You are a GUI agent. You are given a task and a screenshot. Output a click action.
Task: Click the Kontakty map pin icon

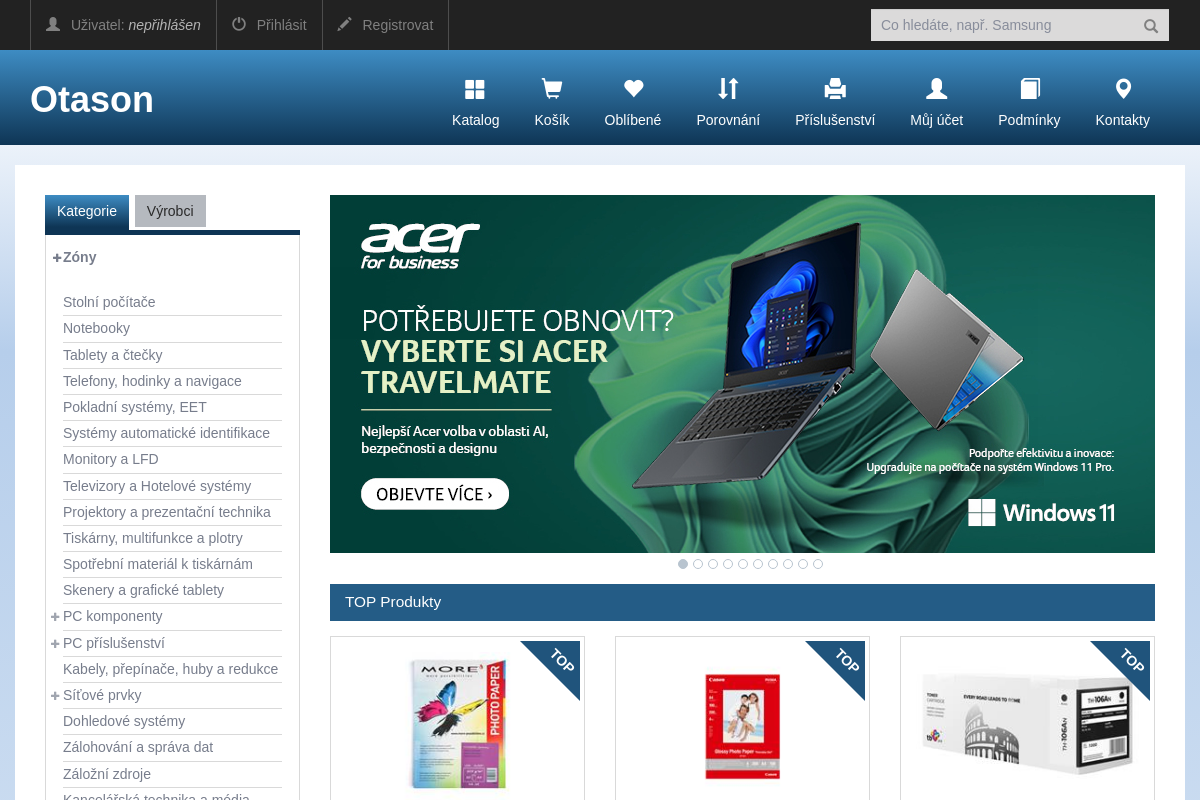coord(1123,90)
